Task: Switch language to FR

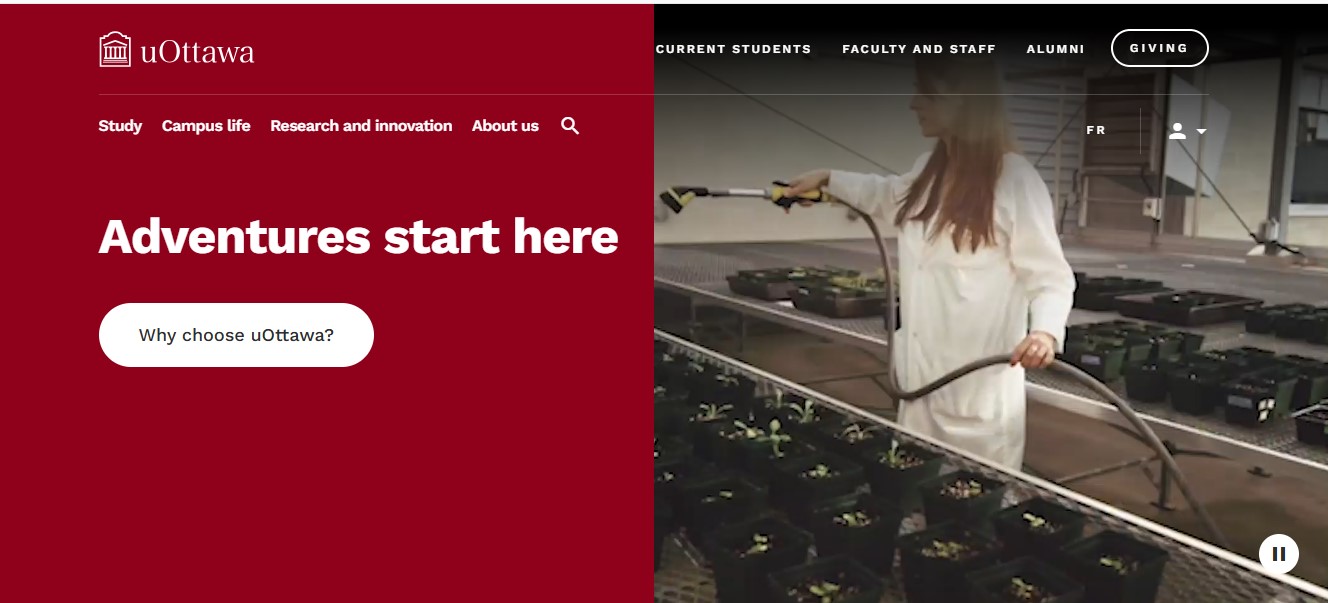Action: 1096,130
